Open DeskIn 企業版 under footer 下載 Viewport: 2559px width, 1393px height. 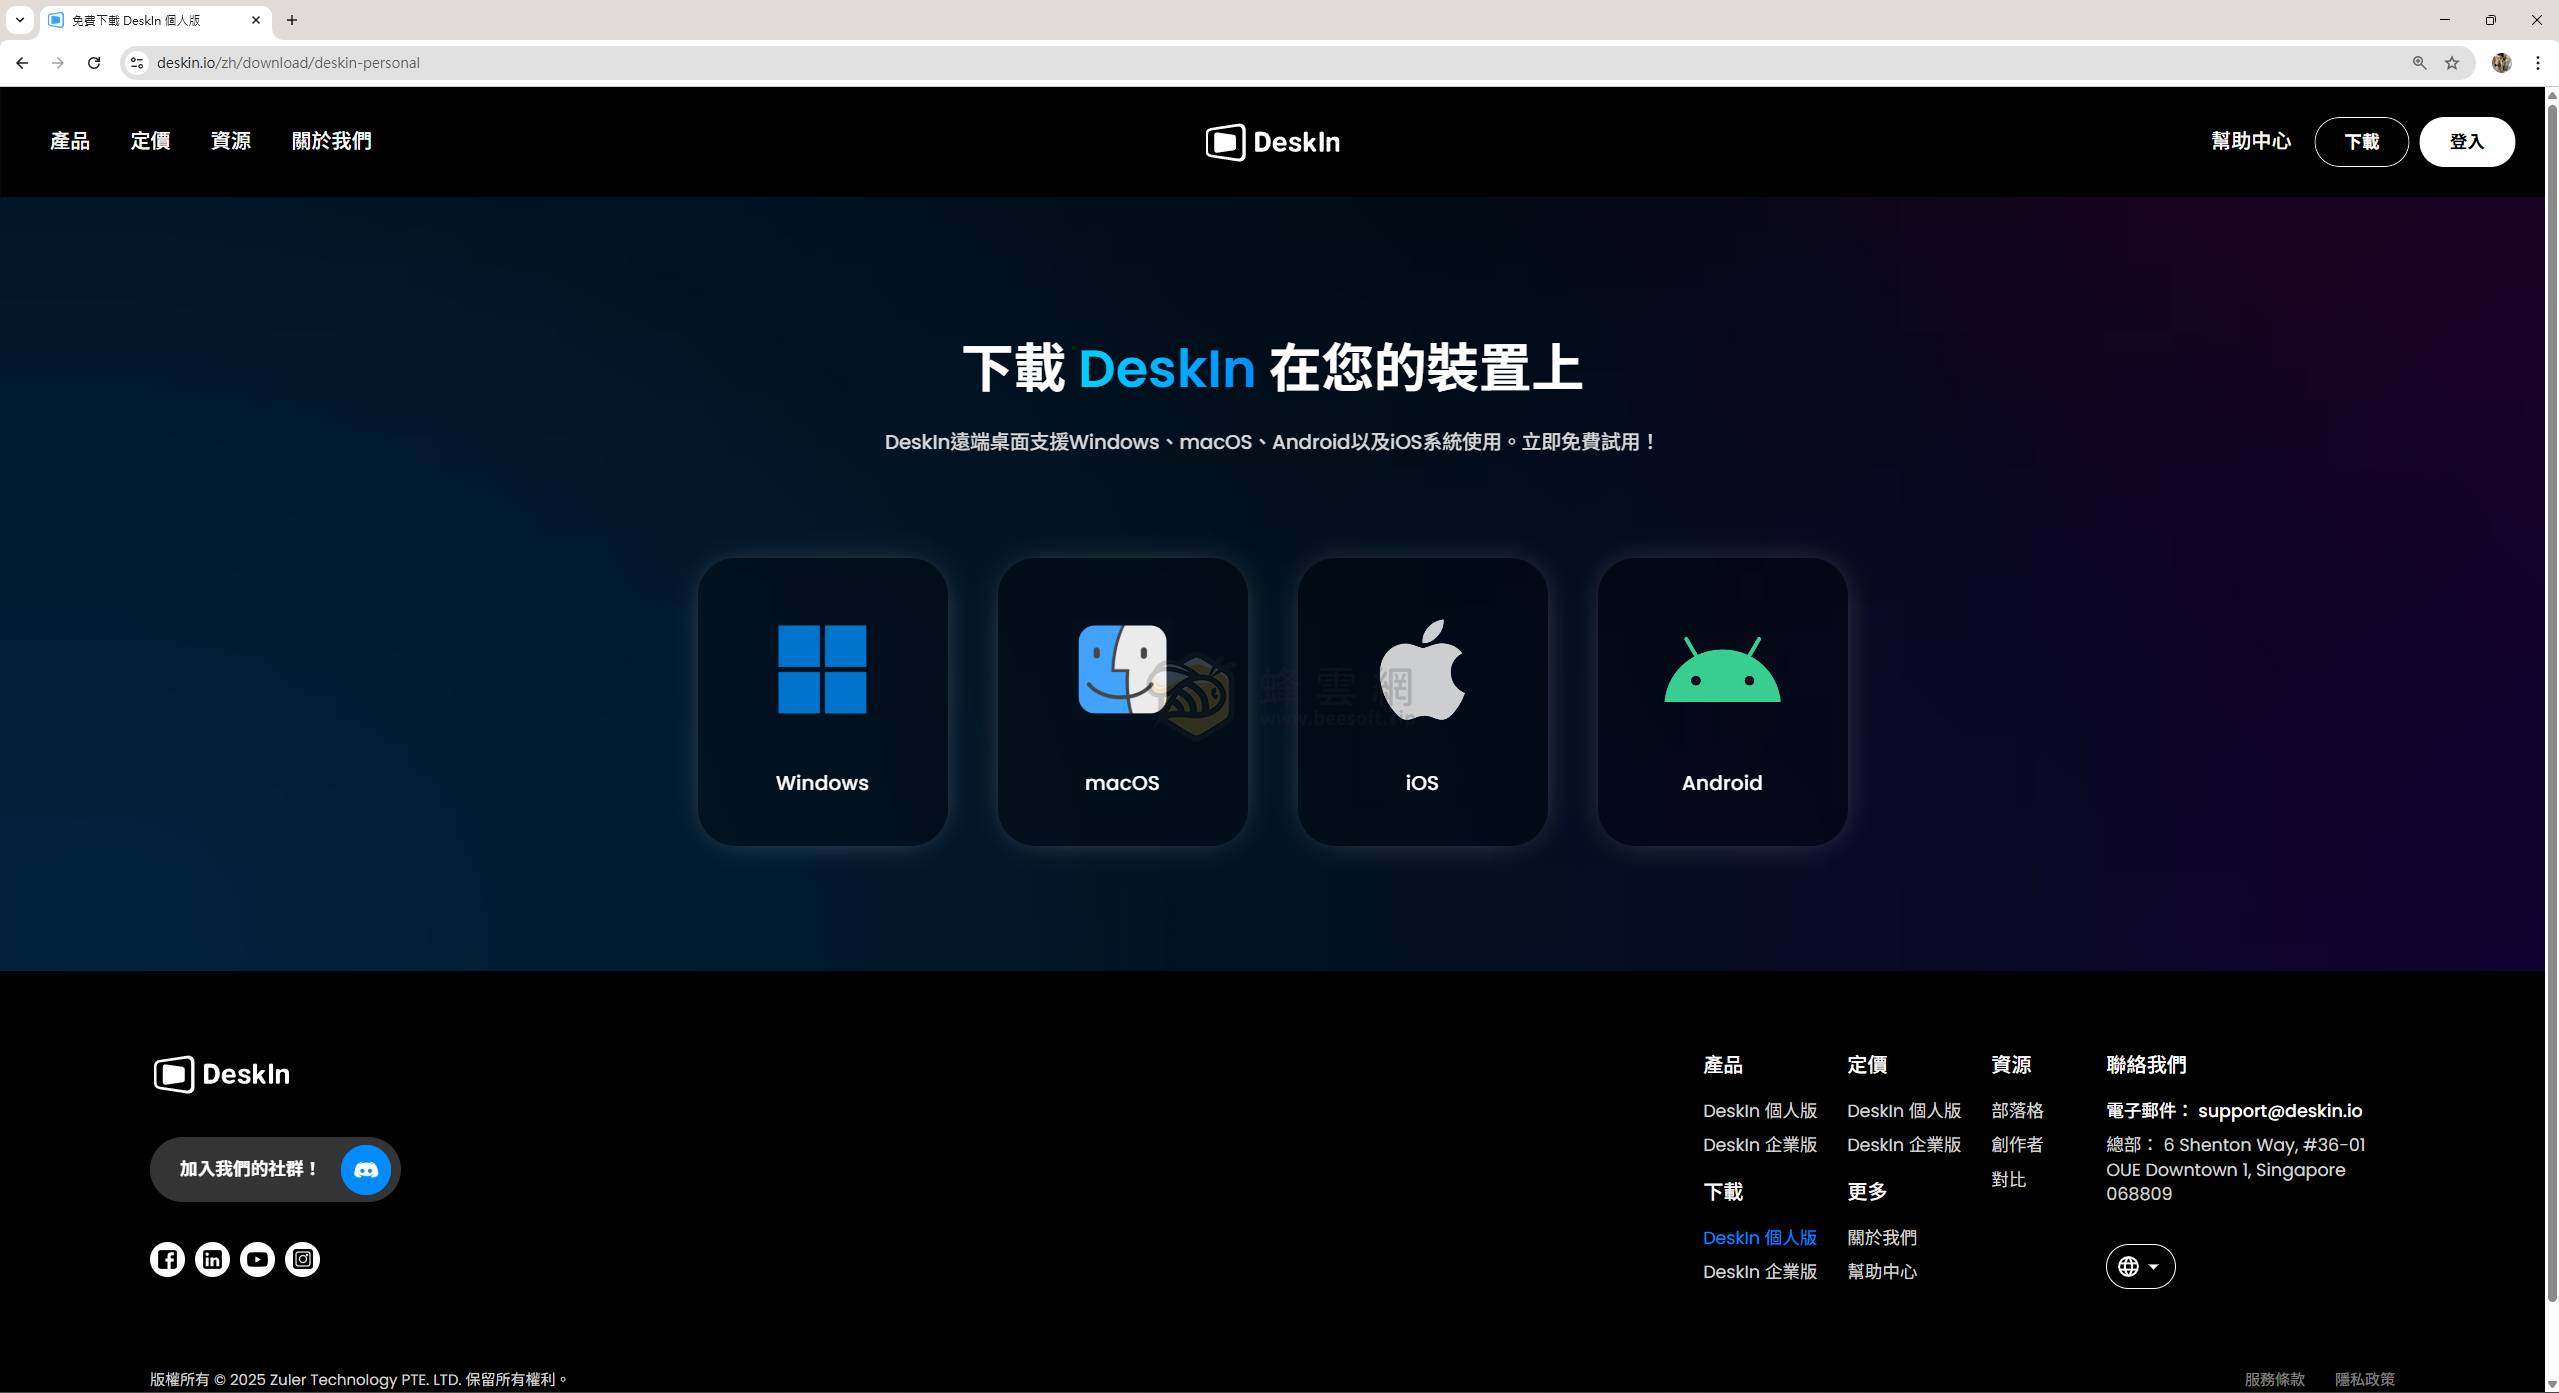coord(1760,1272)
